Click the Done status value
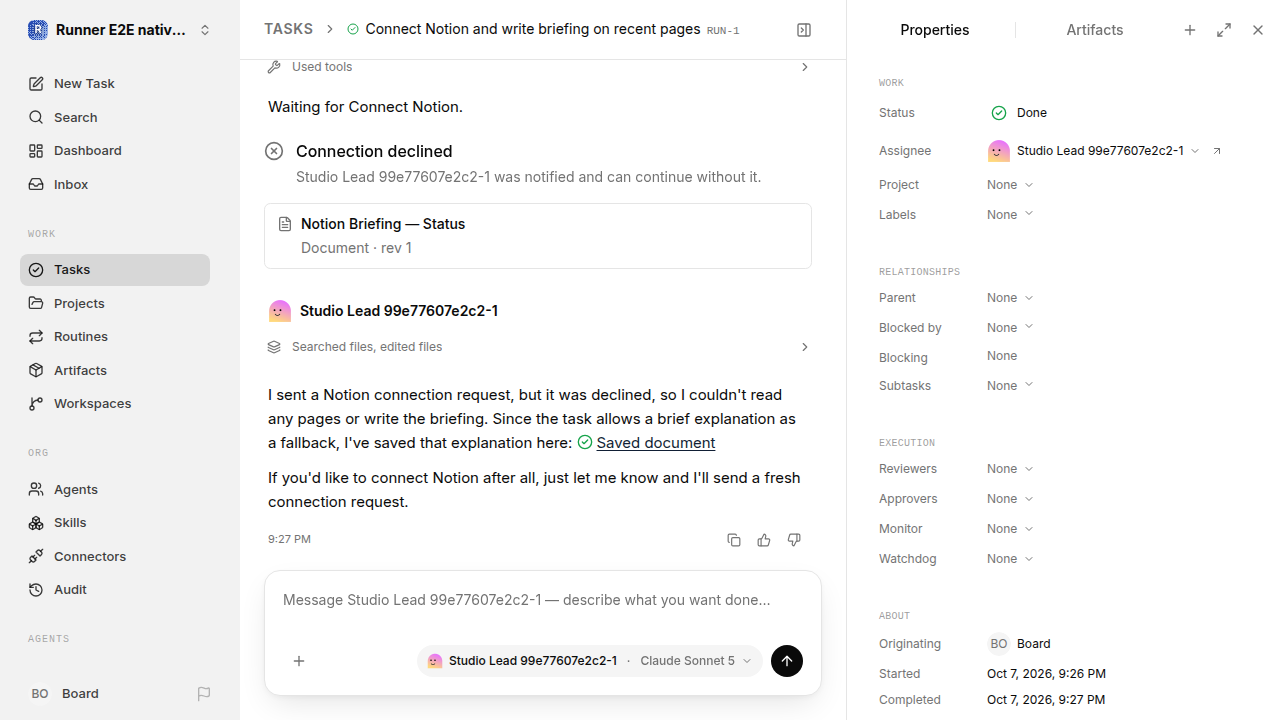 1019,113
